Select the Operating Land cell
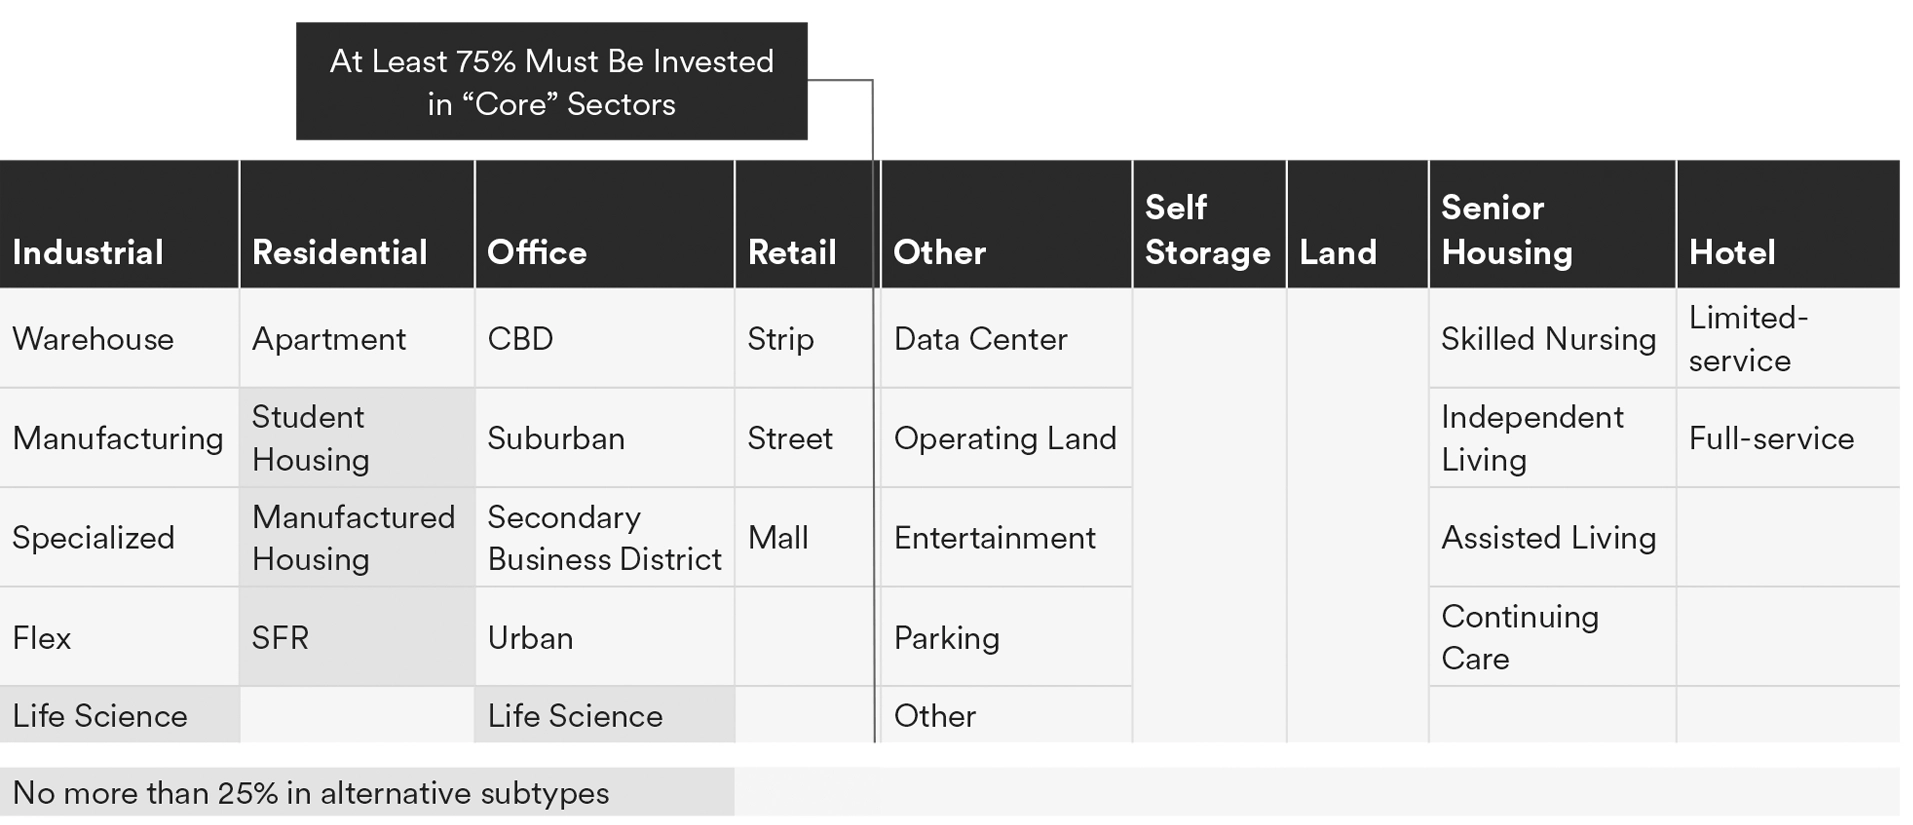Screen dimensions: 1913x825 click(x=1004, y=438)
